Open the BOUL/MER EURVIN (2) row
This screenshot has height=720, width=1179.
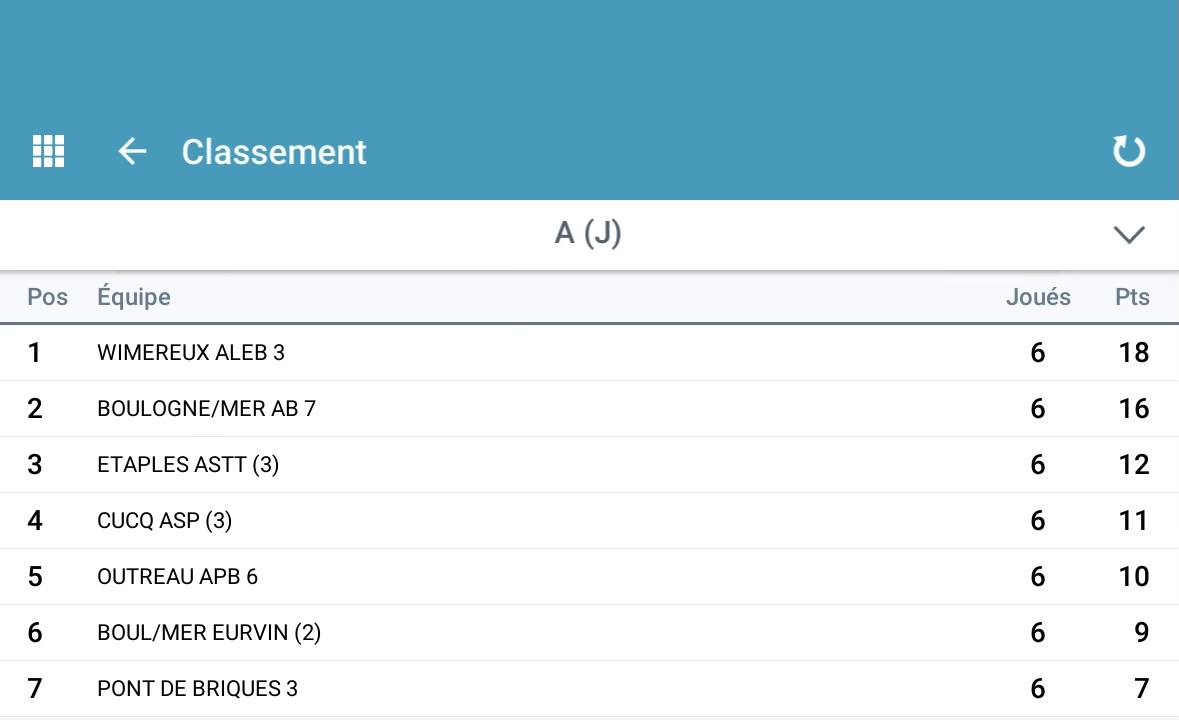click(590, 633)
